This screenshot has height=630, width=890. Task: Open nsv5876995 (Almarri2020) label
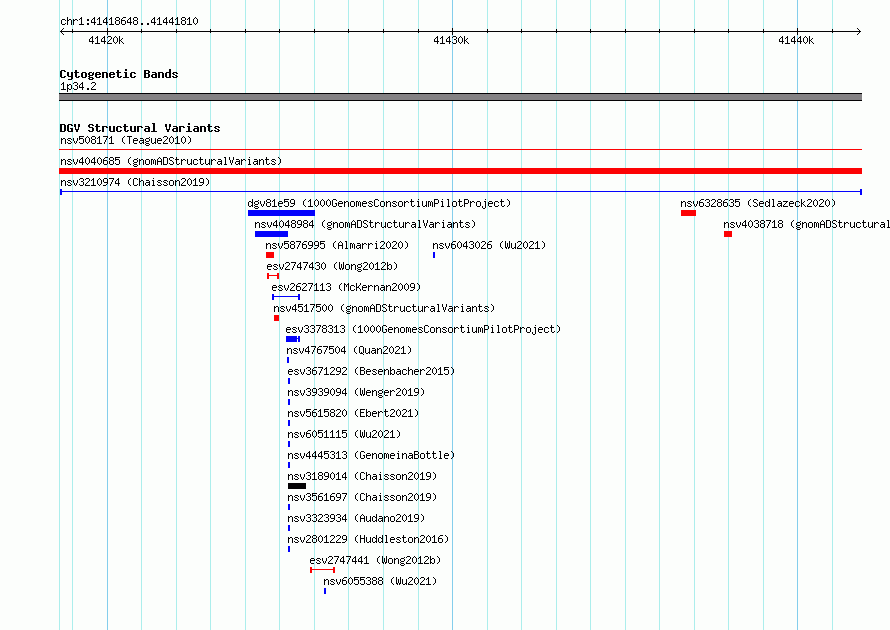337,245
